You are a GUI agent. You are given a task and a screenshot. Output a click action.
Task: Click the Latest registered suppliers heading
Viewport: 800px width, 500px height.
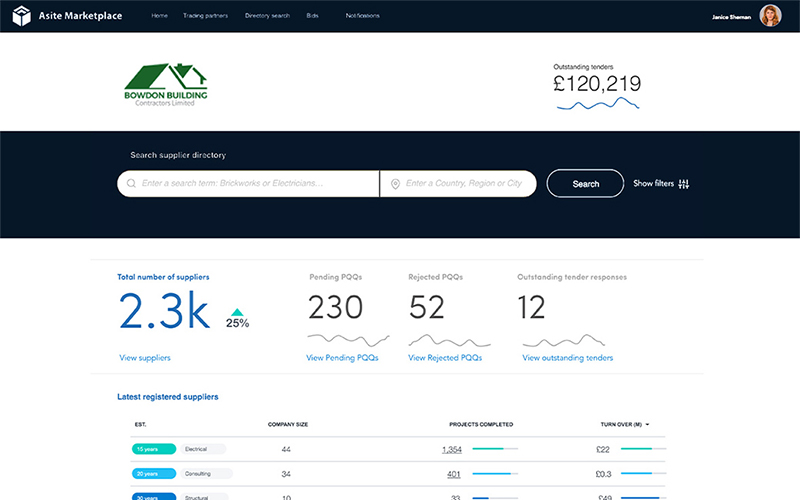point(168,397)
